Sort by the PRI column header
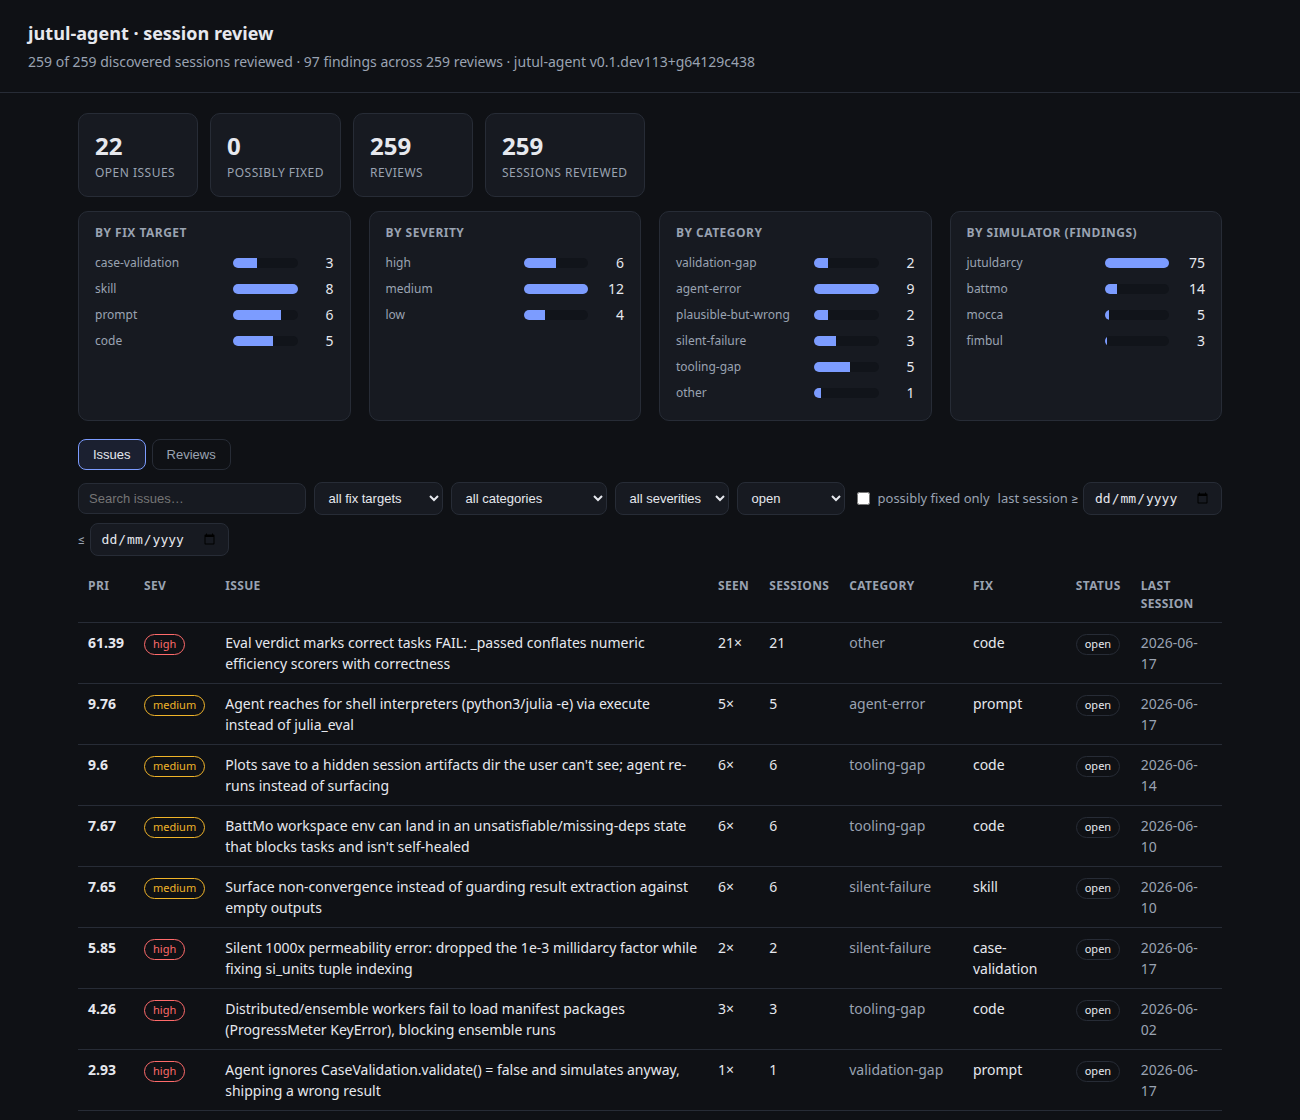1300x1120 pixels. click(x=98, y=586)
